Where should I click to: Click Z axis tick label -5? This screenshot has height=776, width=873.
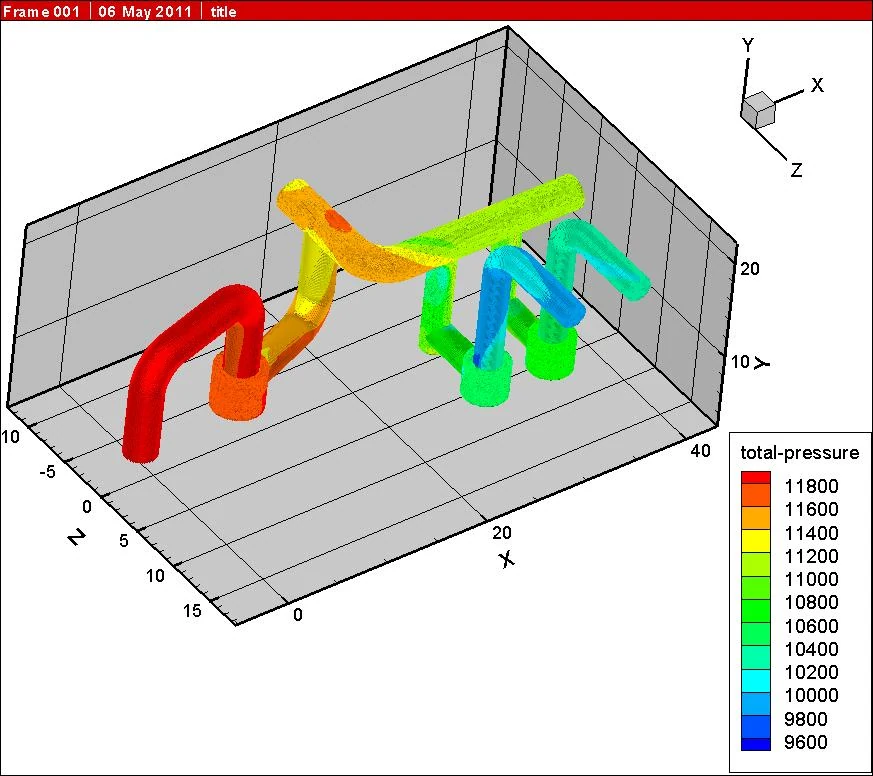[x=47, y=473]
